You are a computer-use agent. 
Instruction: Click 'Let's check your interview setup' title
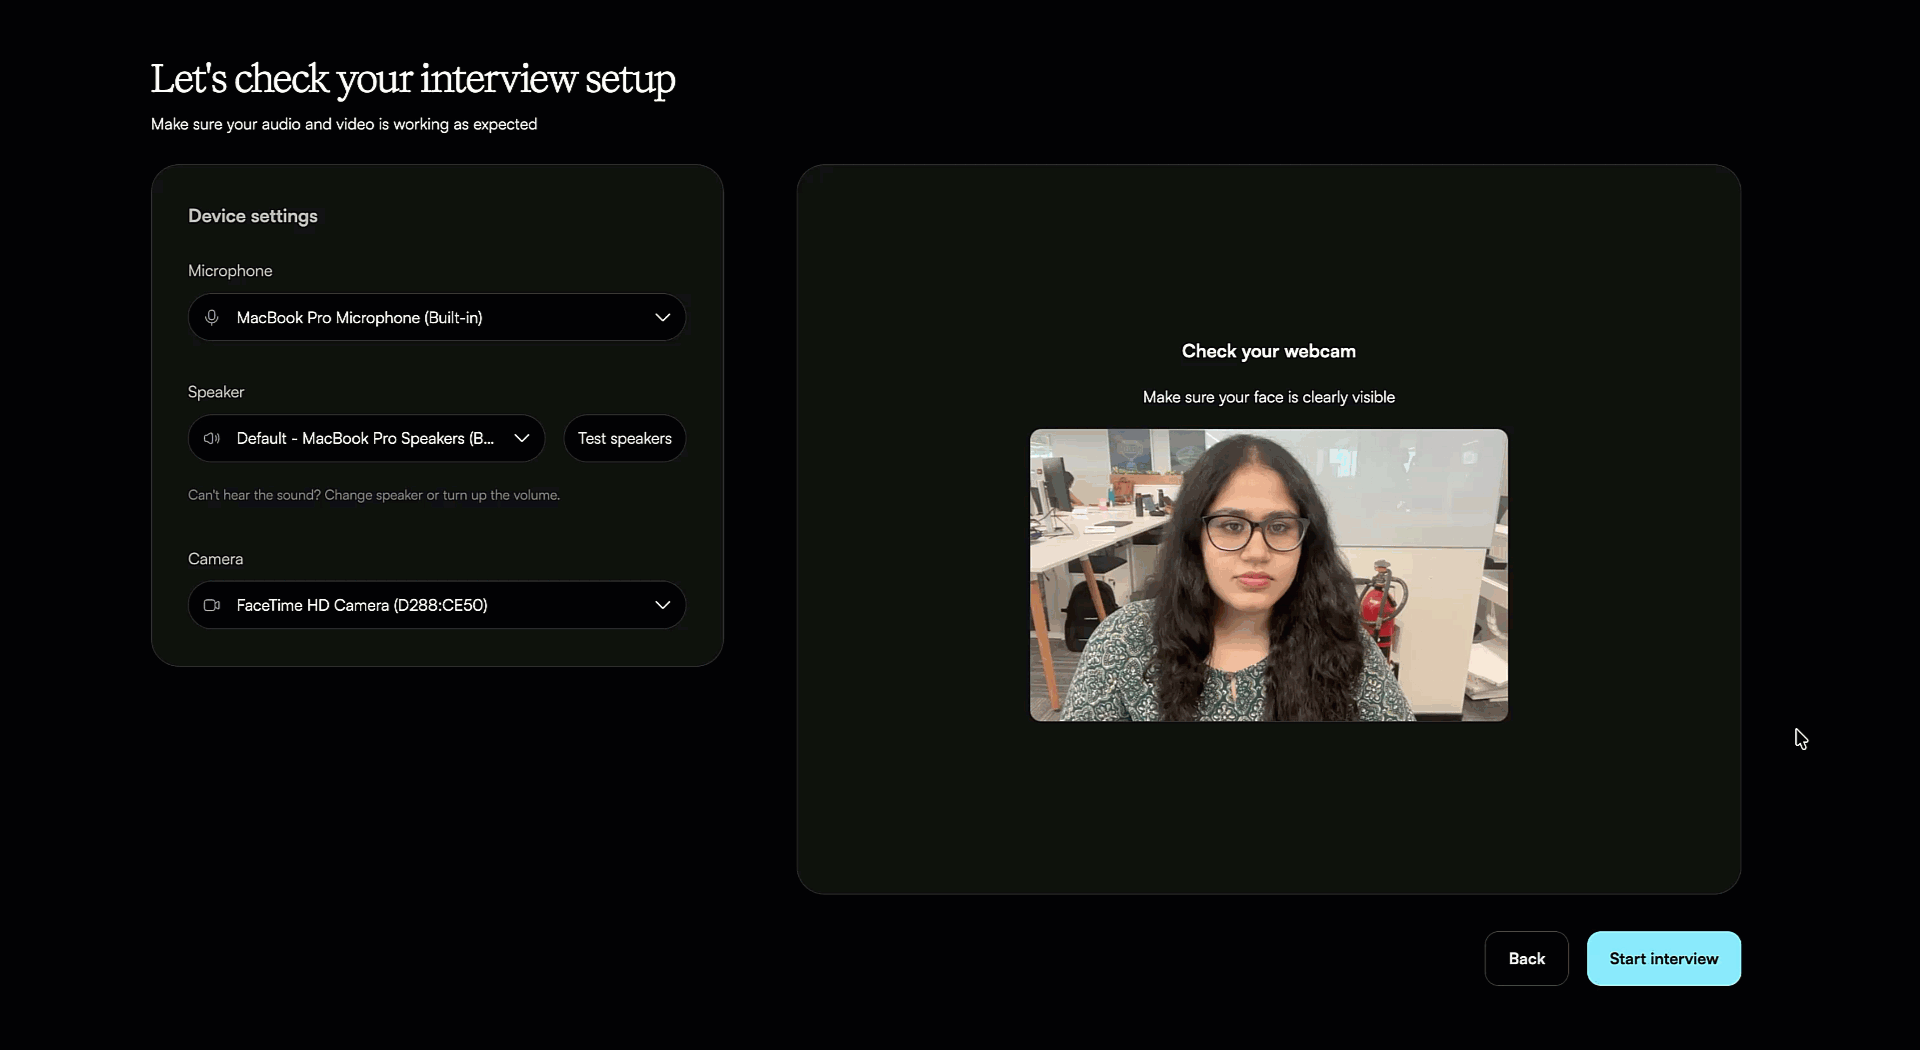pos(413,79)
